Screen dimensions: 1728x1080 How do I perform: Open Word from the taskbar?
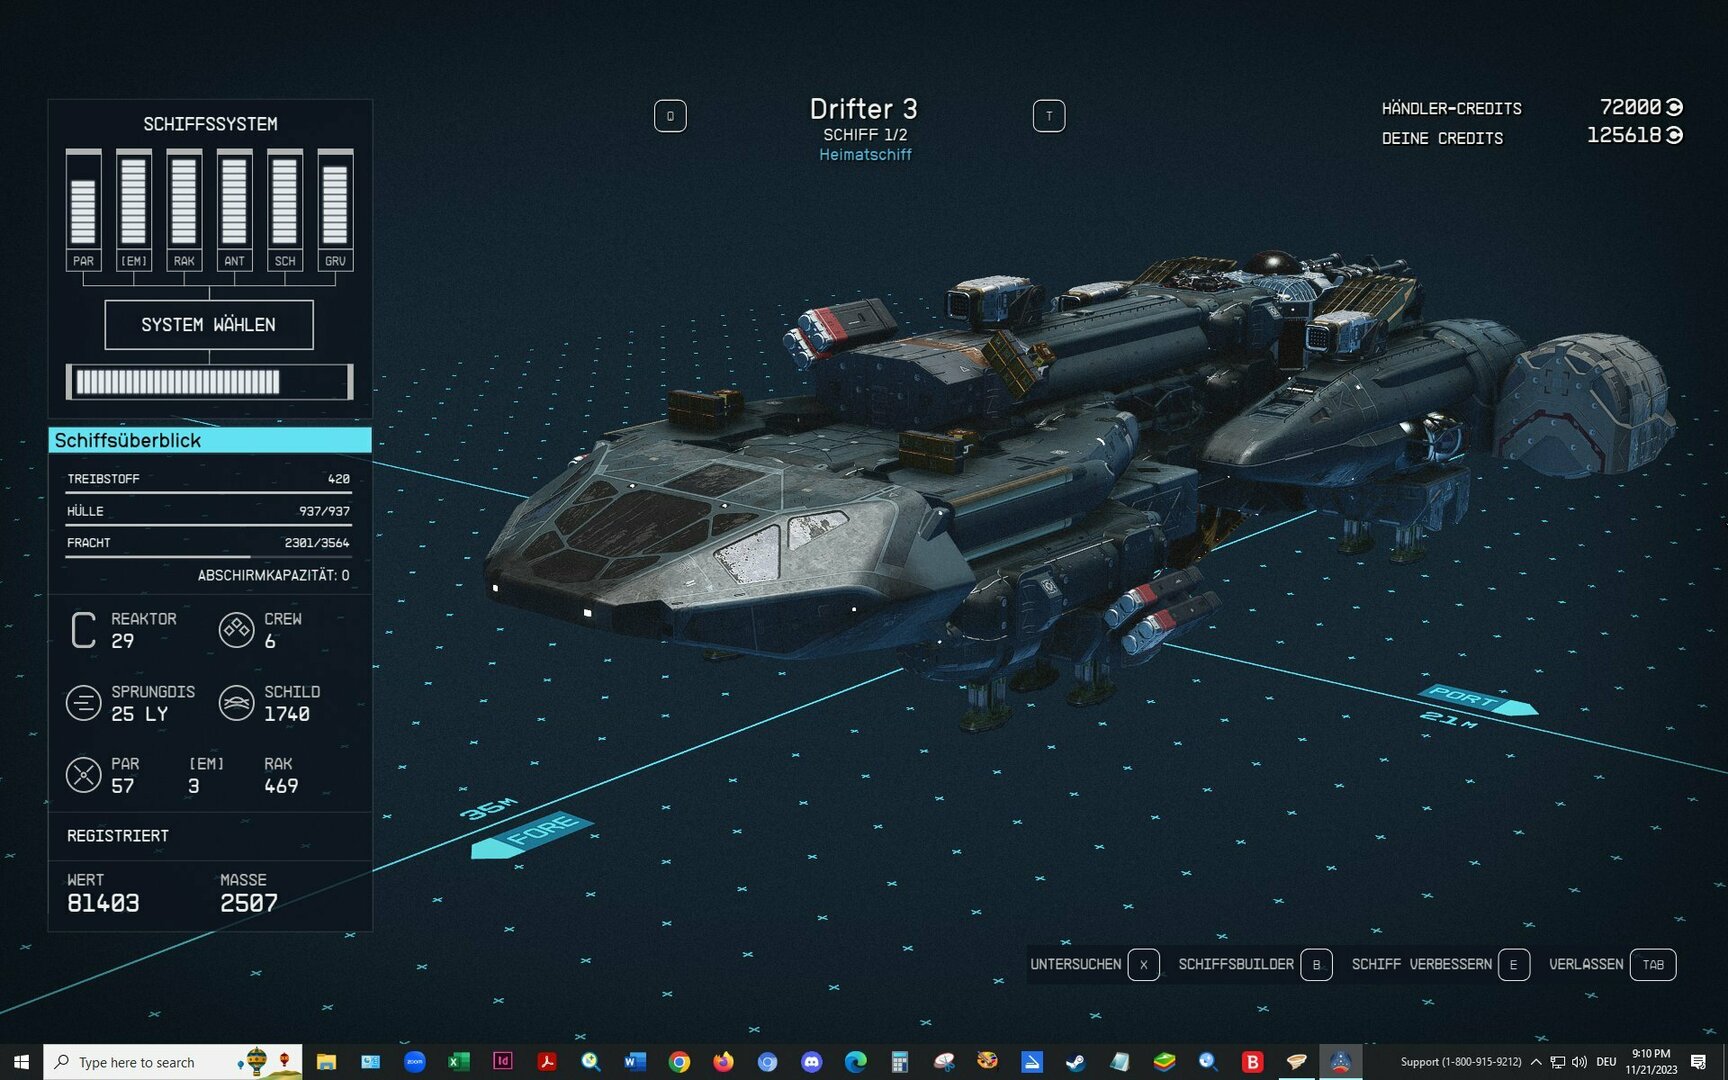tap(635, 1062)
